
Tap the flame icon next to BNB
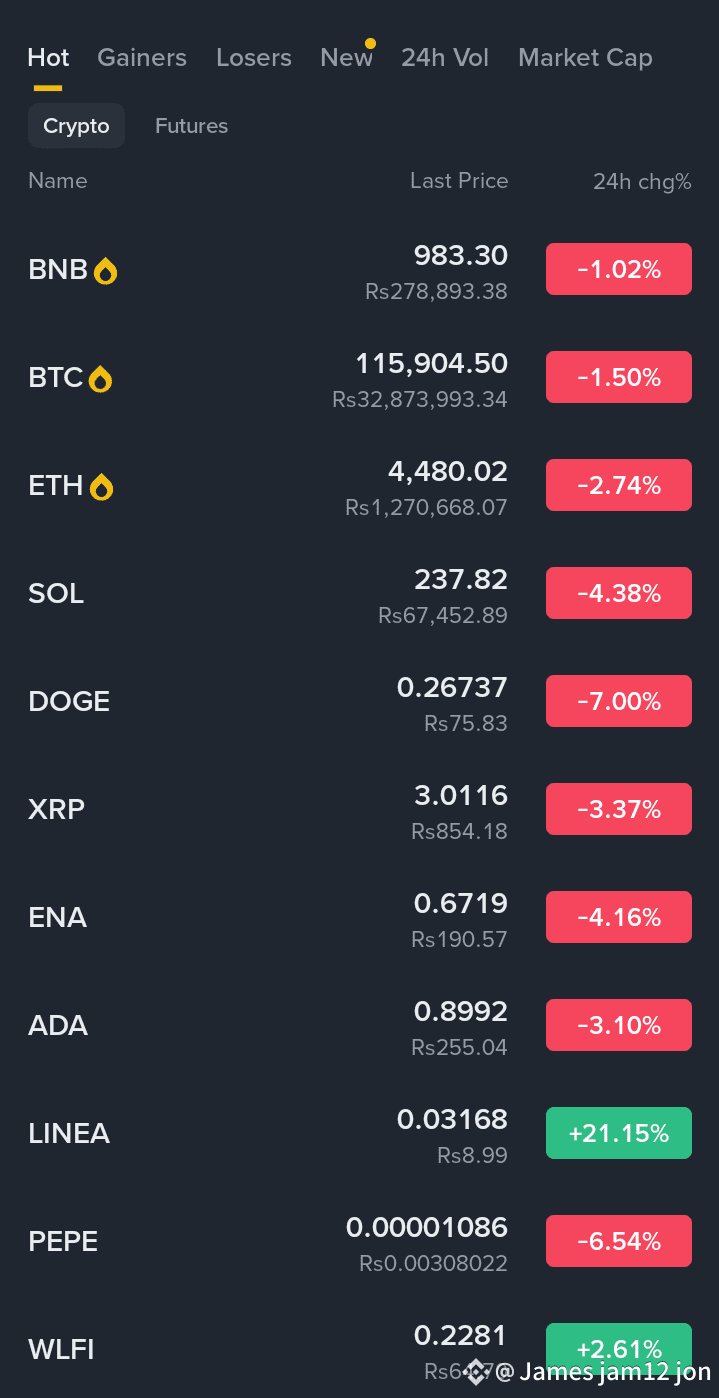point(105,271)
